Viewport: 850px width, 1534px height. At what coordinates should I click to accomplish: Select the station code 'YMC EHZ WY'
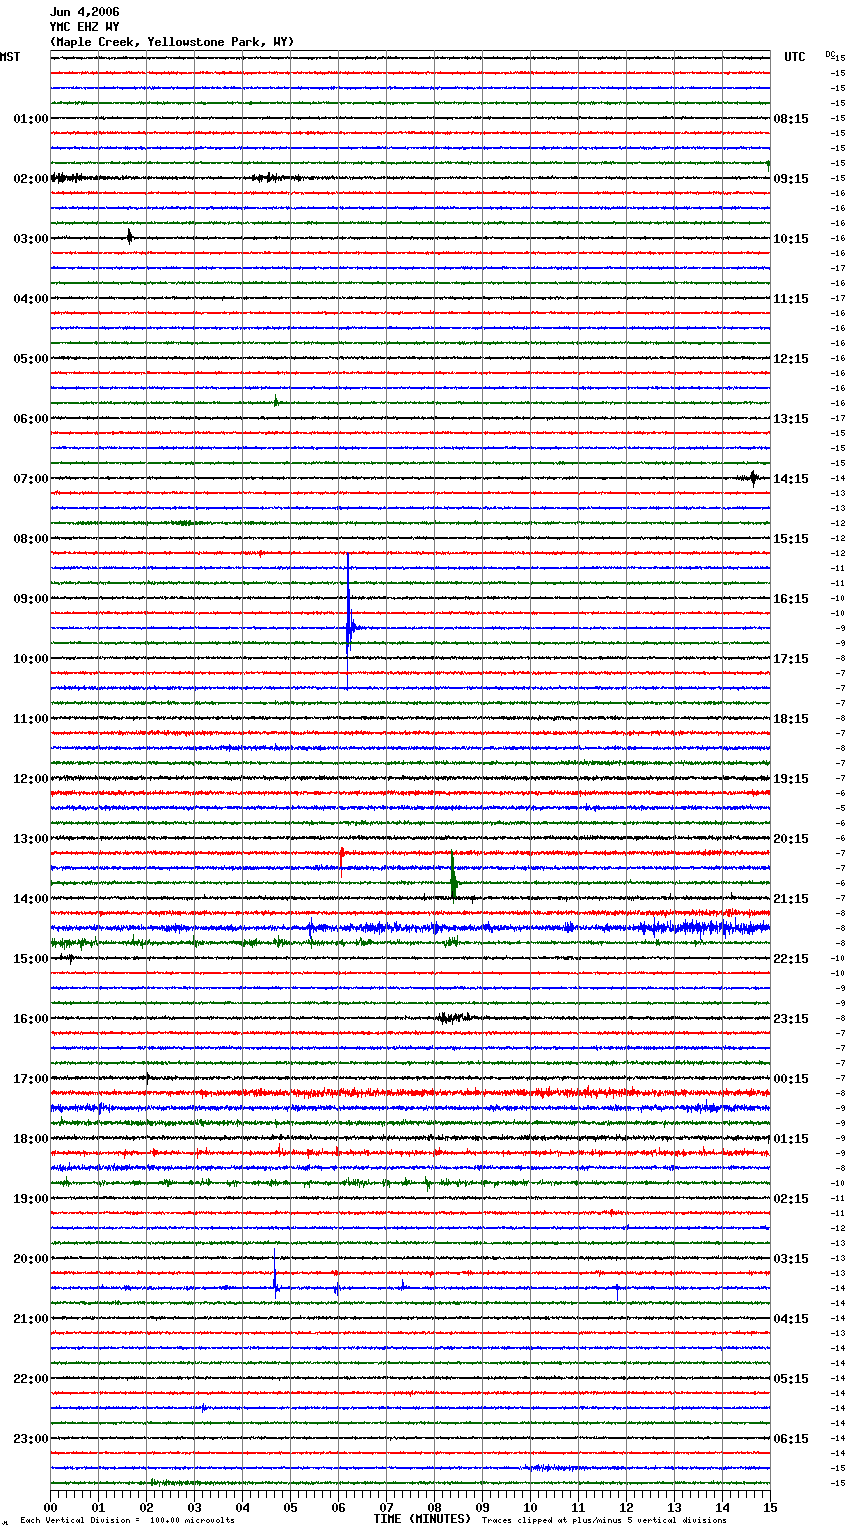pyautogui.click(x=84, y=27)
